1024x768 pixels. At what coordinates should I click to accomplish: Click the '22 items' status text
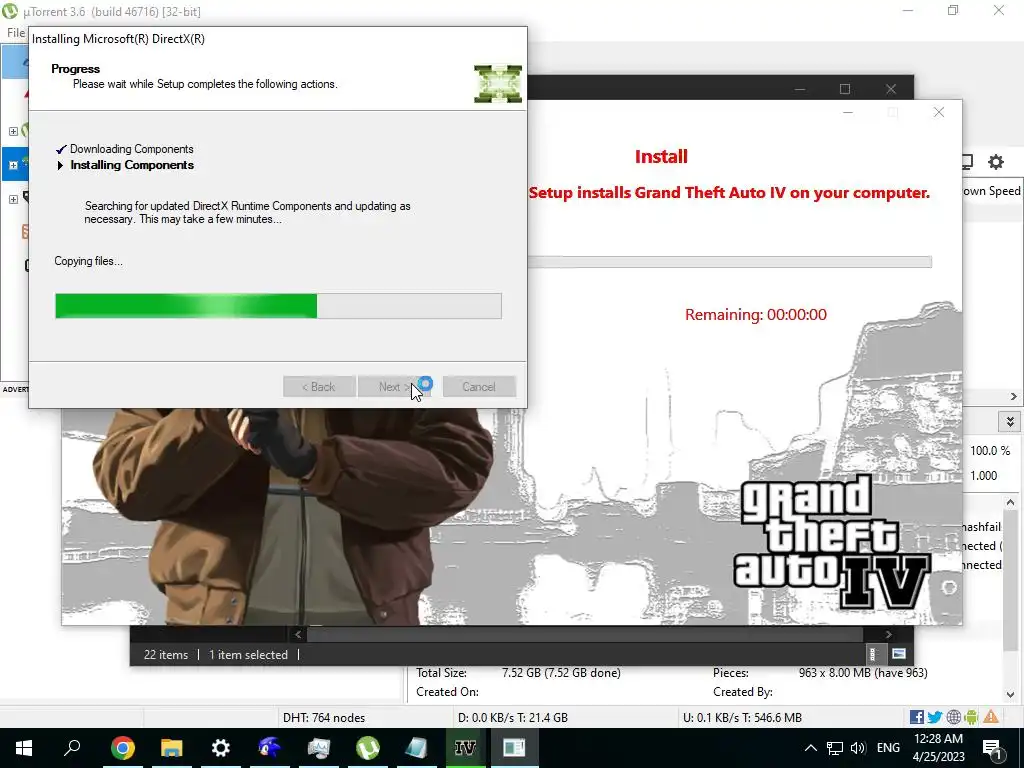[166, 654]
